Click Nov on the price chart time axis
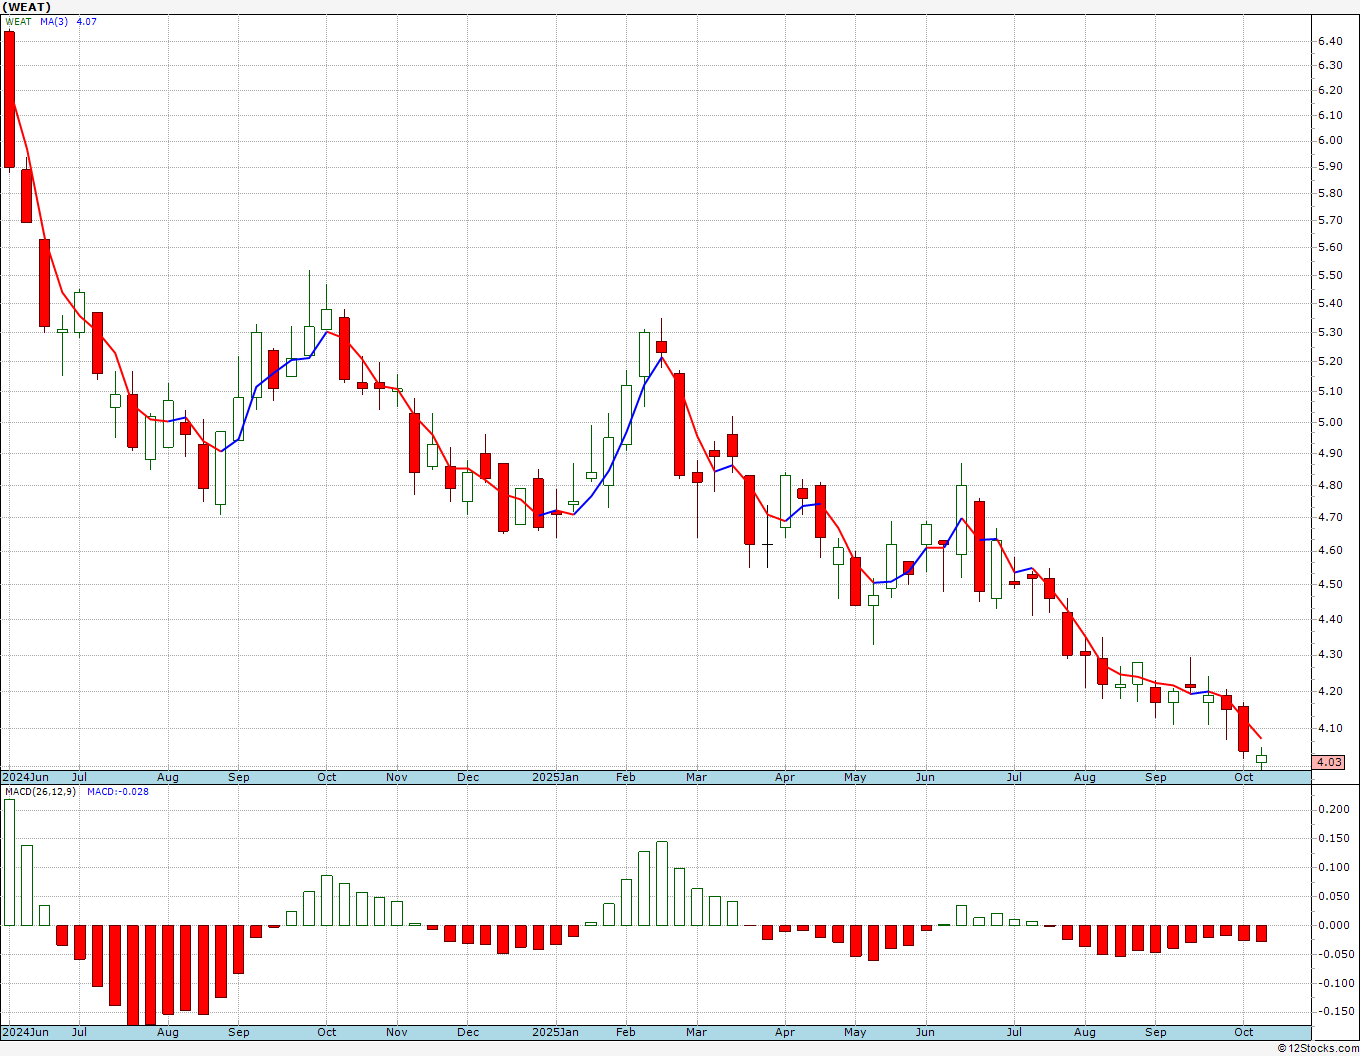The height and width of the screenshot is (1056, 1360). 397,777
